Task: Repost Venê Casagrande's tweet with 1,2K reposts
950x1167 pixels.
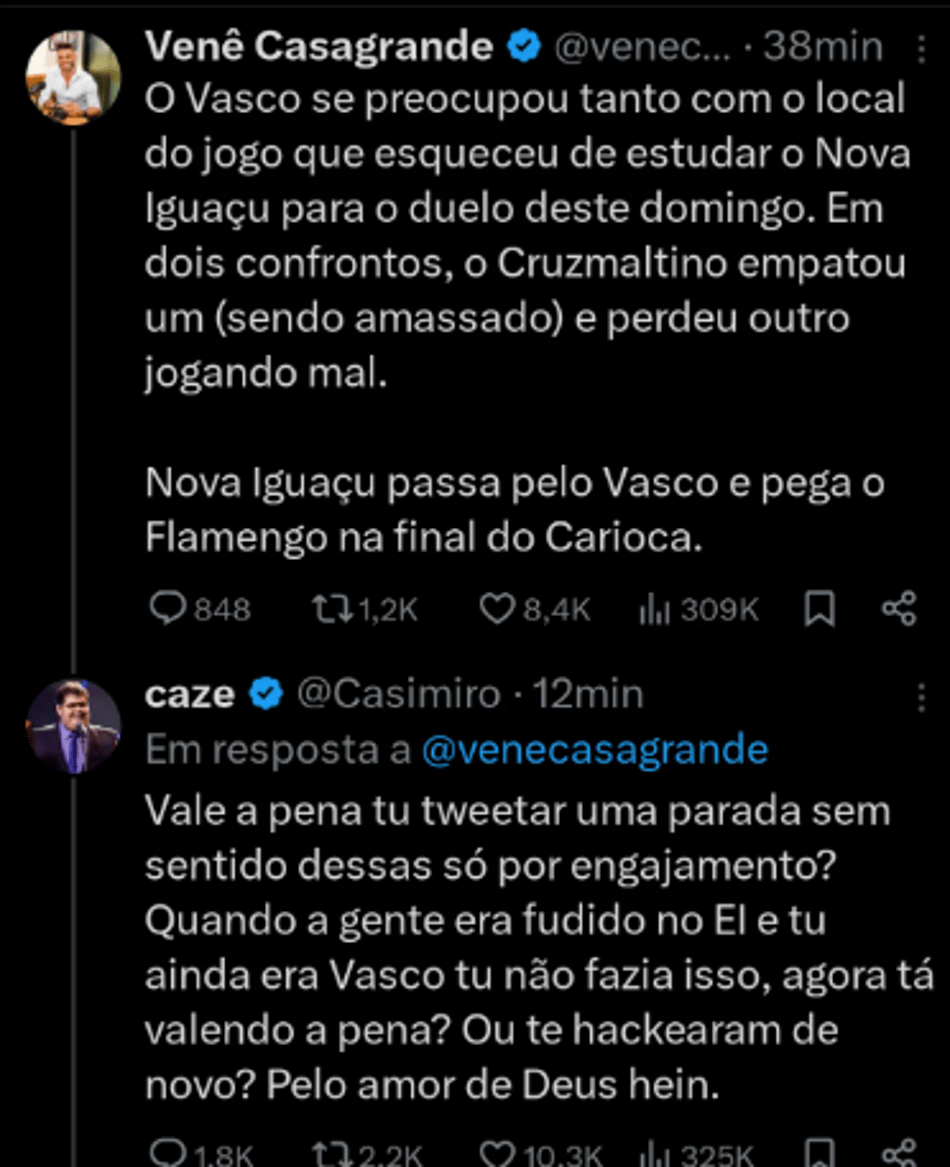Action: pyautogui.click(x=331, y=609)
